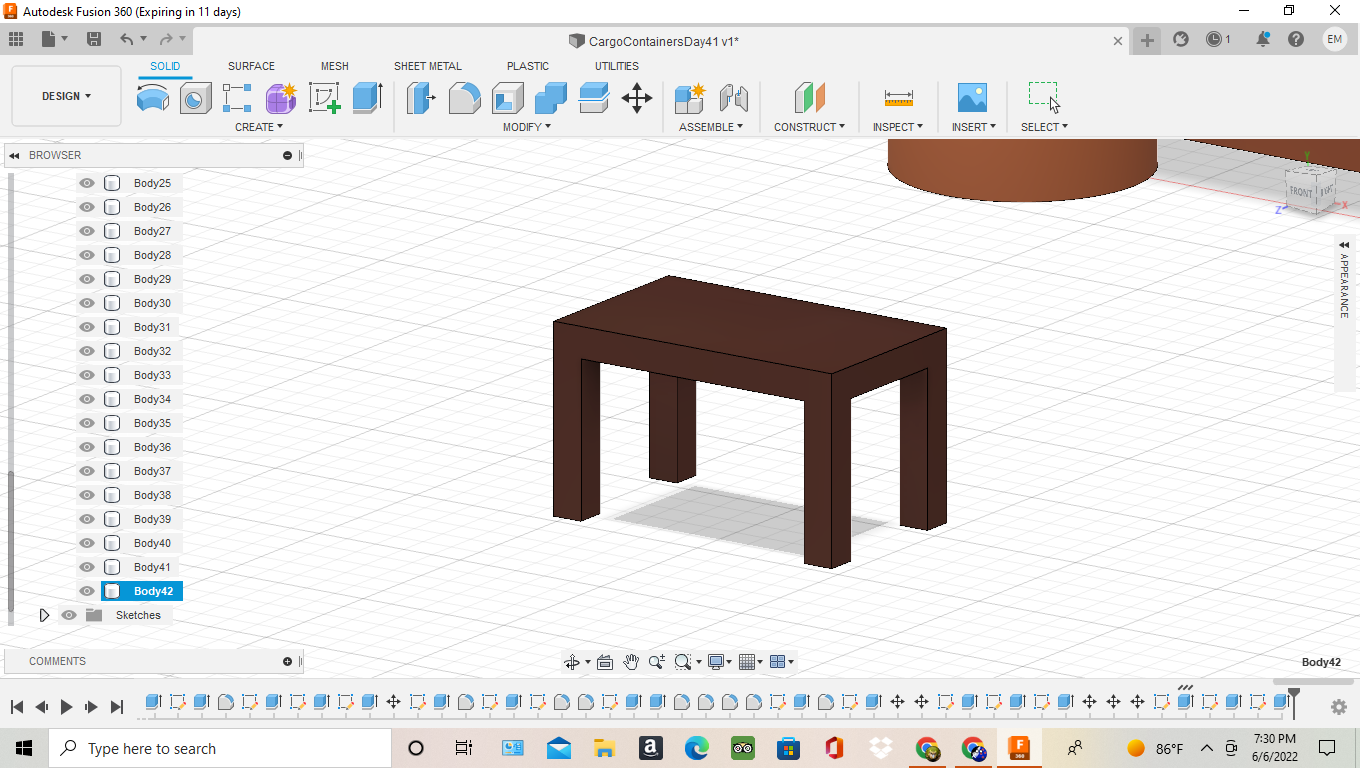Switch to the SURFACE tab

pos(251,66)
